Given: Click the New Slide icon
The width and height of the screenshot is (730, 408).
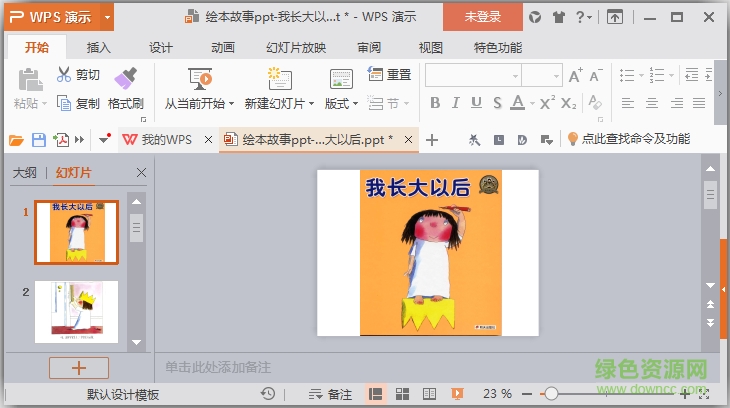Looking at the screenshot, I should point(279,79).
